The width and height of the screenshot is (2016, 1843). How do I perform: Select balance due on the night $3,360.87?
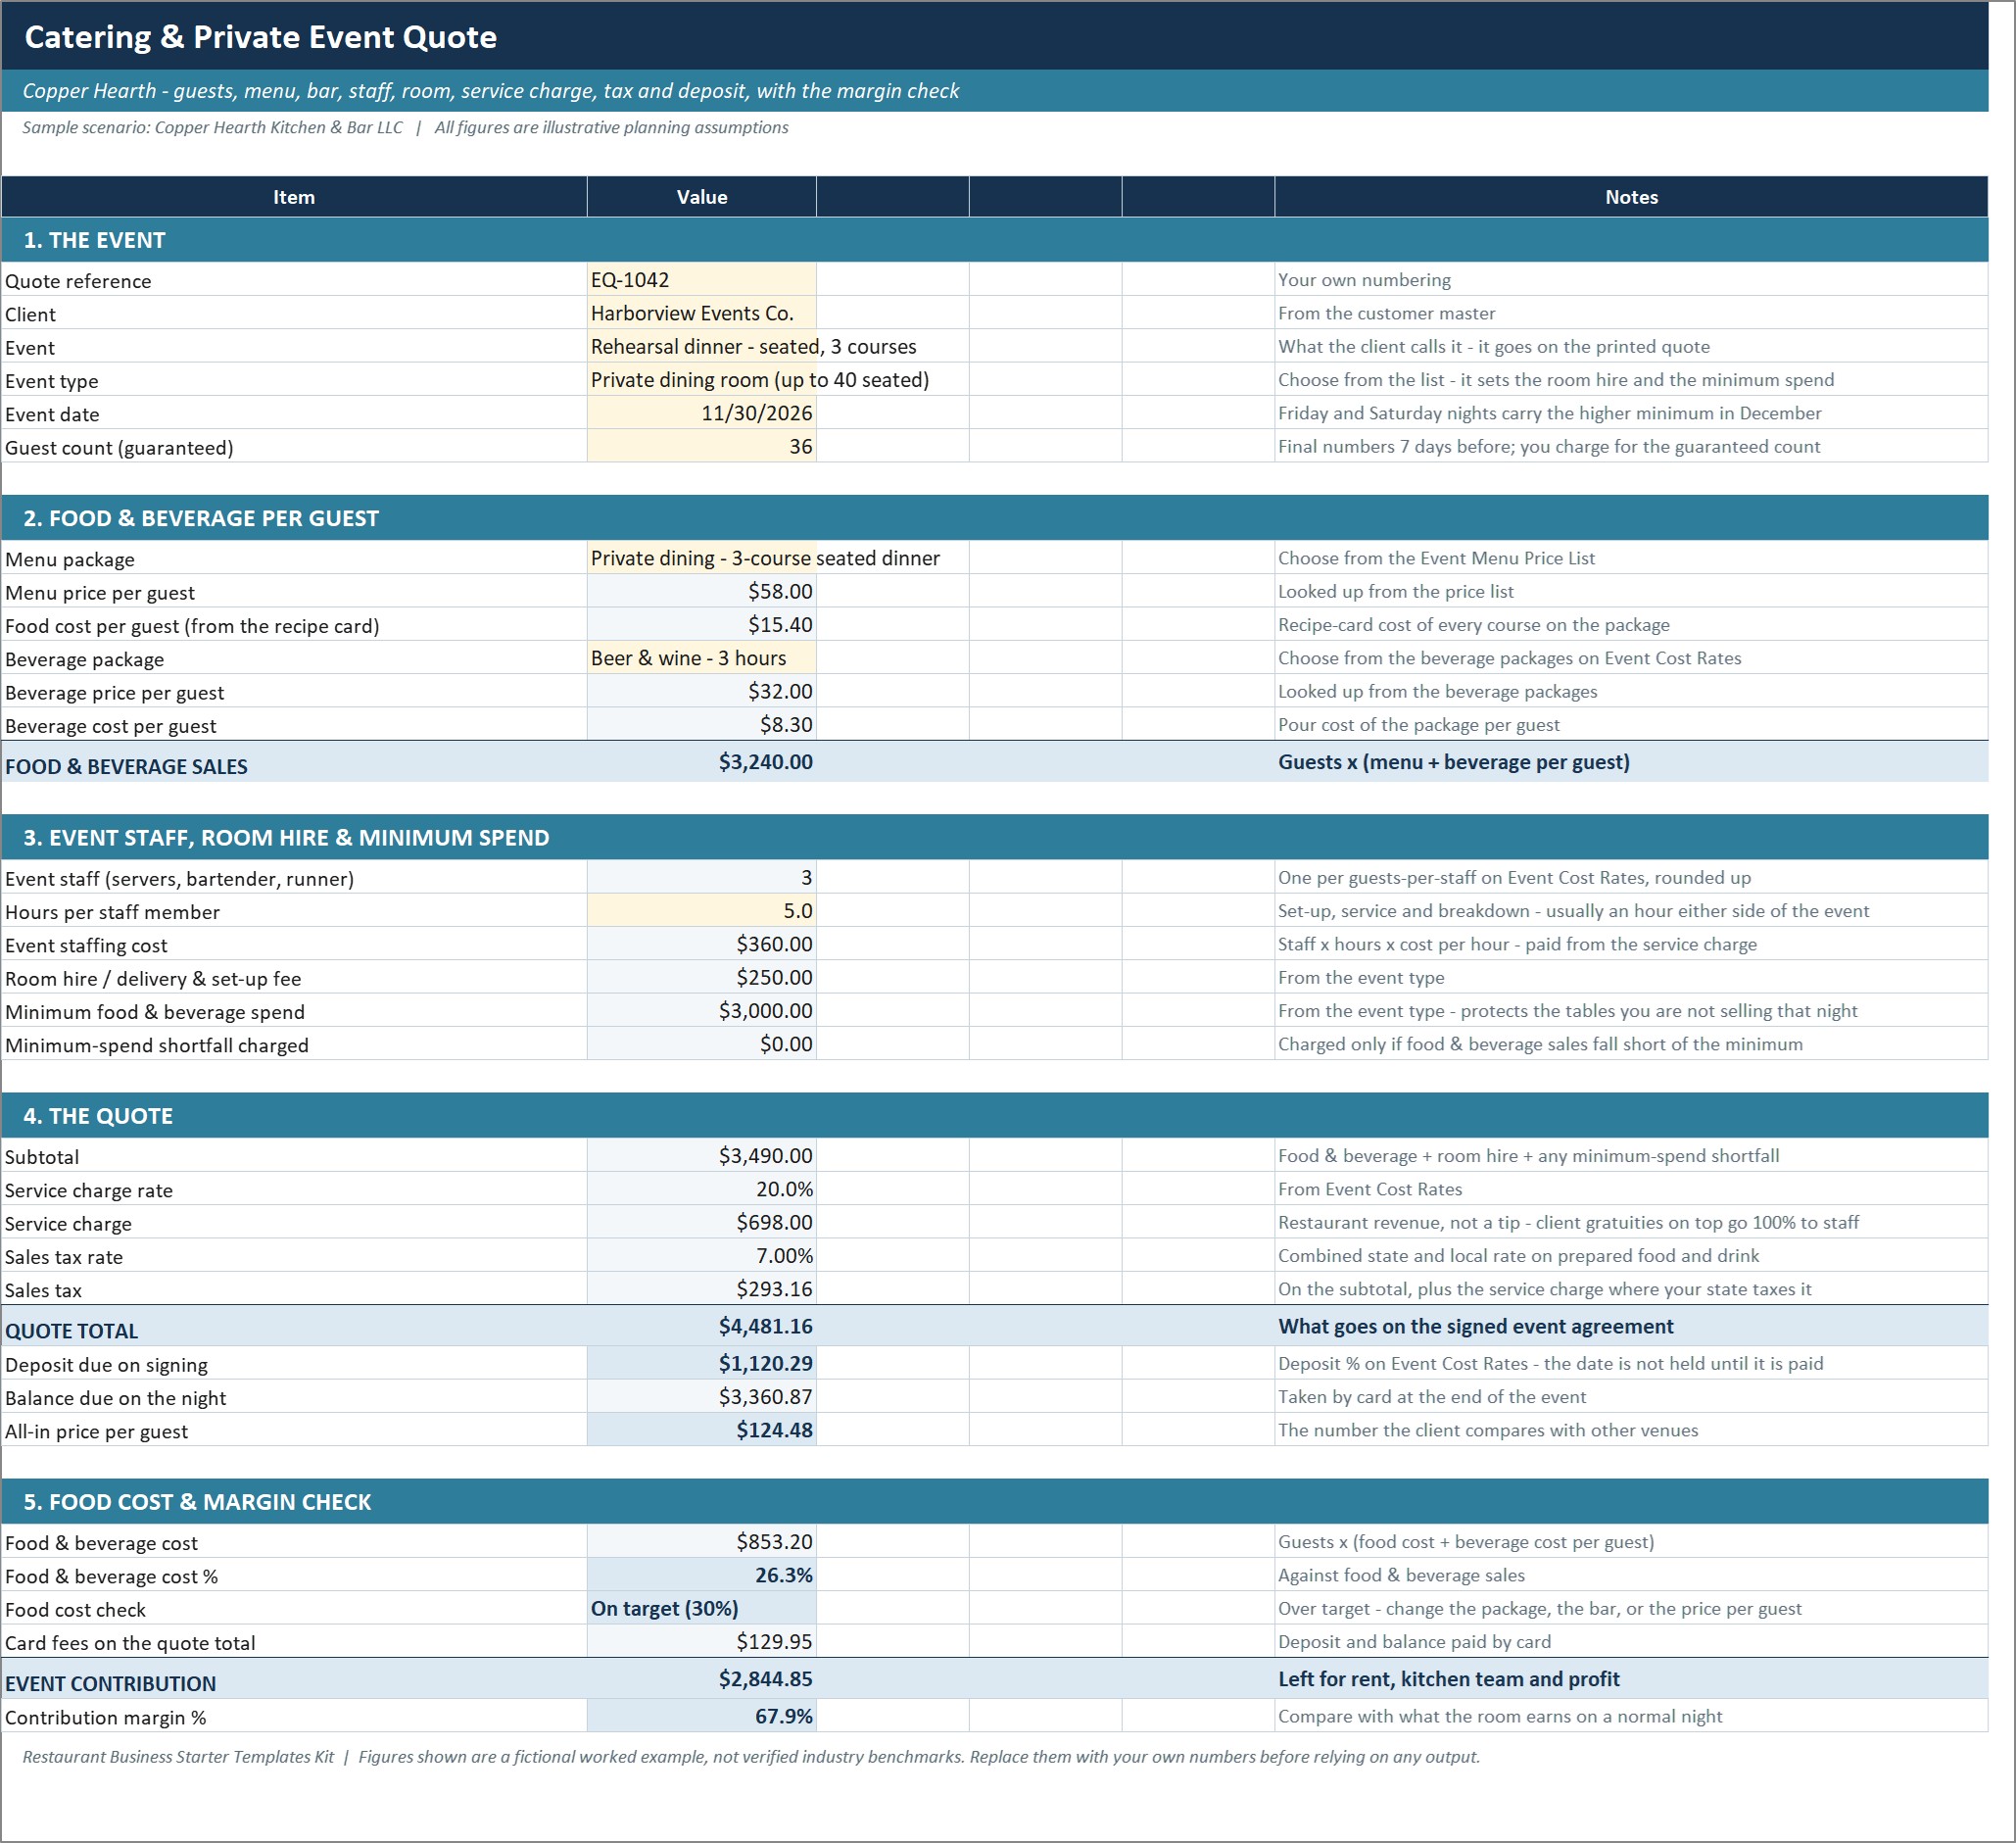(701, 1397)
